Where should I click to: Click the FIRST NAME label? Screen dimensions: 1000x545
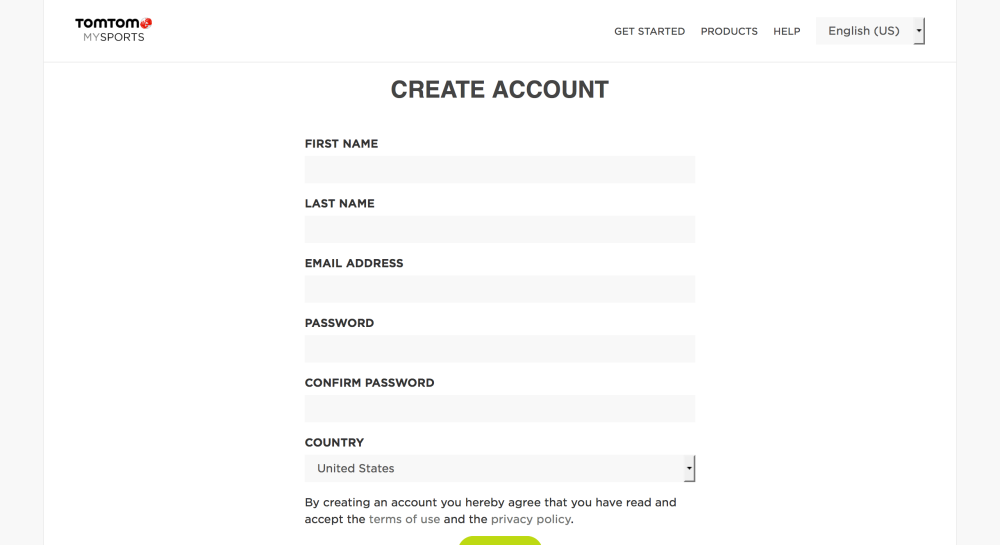click(341, 144)
